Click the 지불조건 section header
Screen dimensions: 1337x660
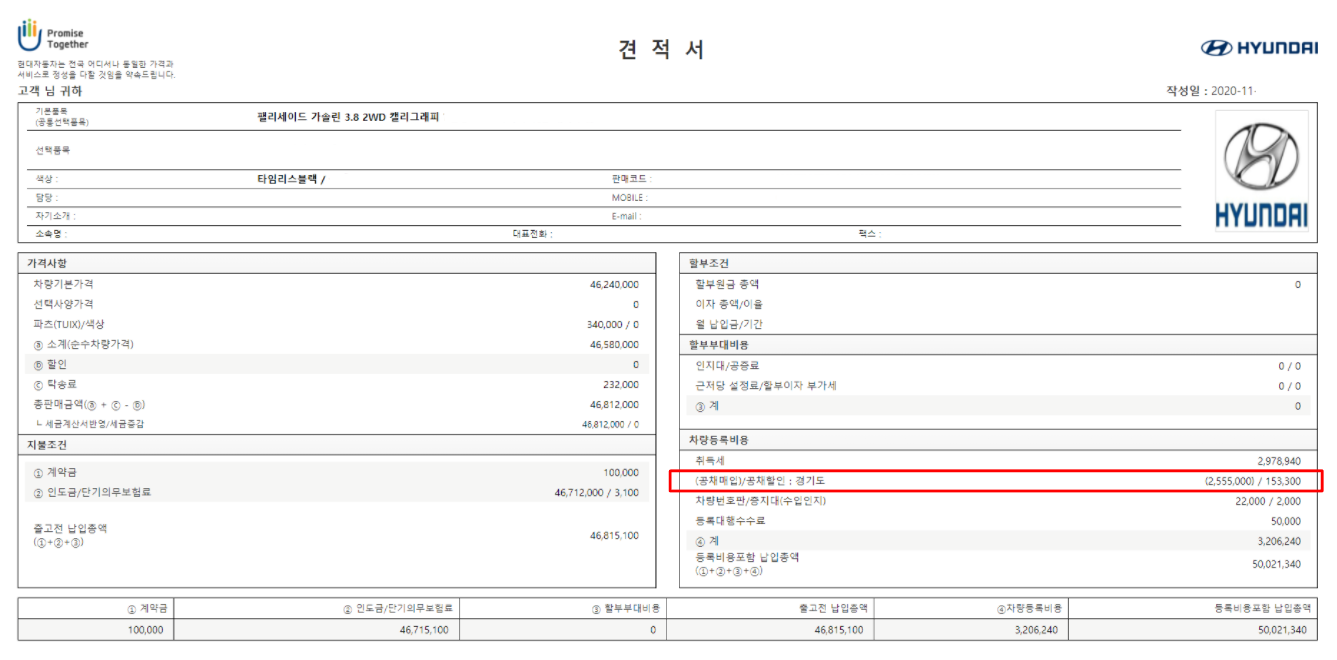click(47, 445)
